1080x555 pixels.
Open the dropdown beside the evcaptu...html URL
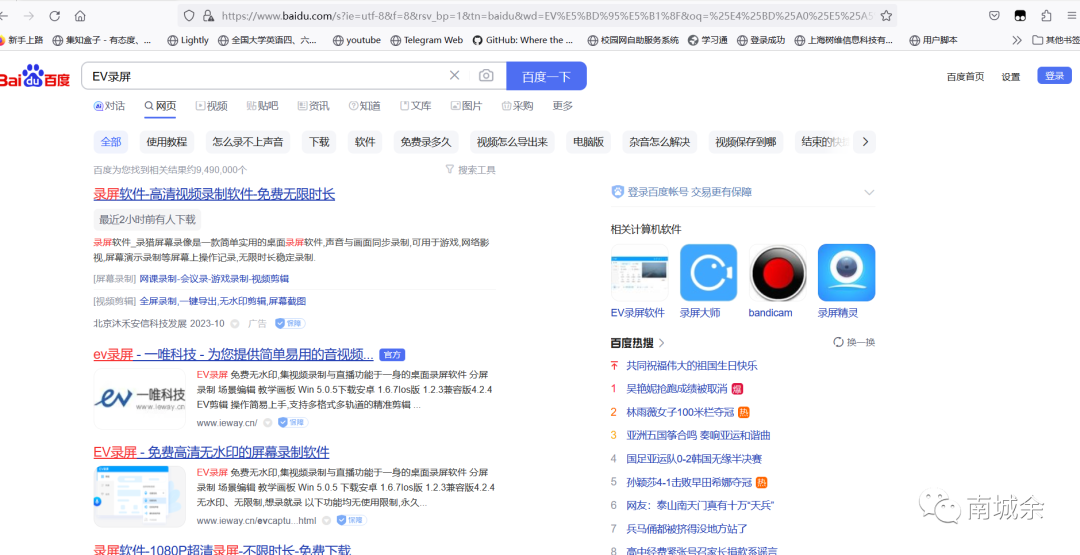point(326,520)
